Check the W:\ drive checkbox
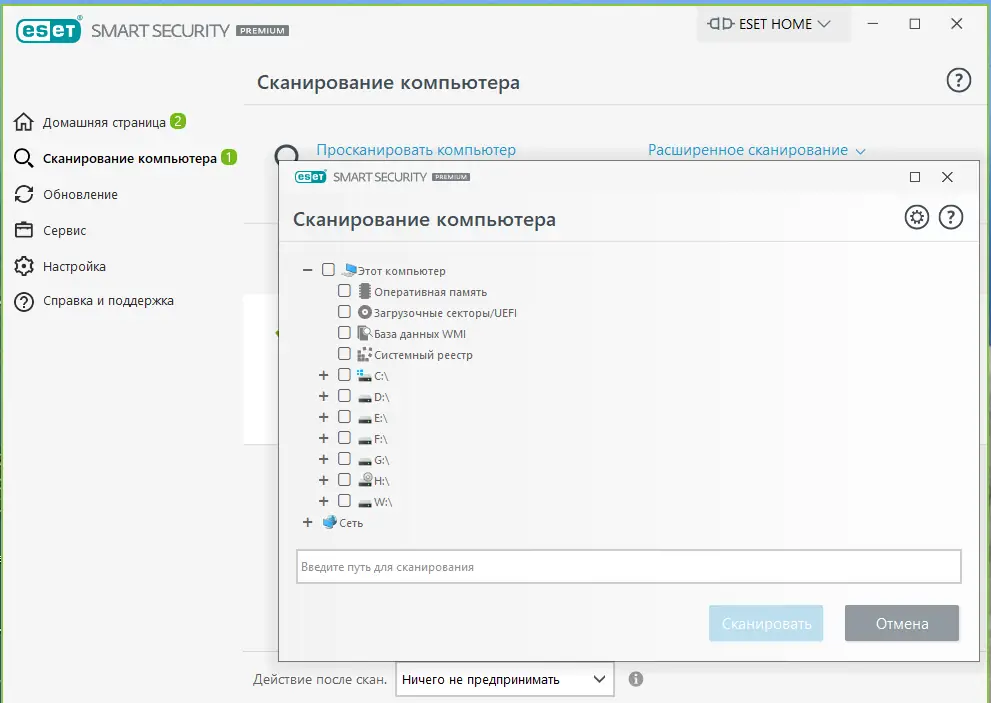 point(344,500)
